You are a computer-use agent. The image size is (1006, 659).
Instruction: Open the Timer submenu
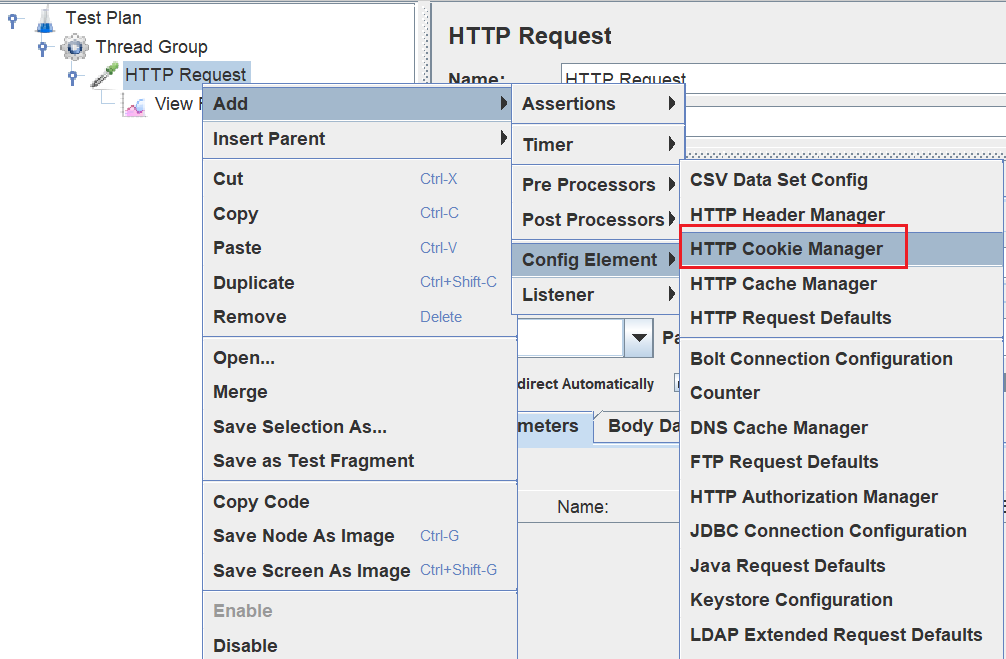598,144
